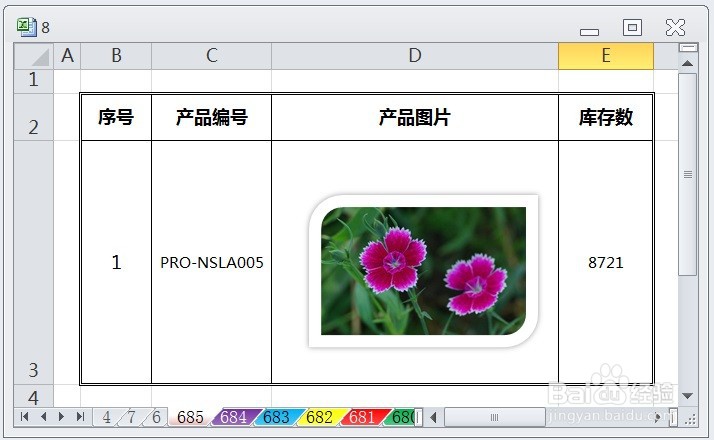Click the 产品编号 header cell

coord(211,117)
